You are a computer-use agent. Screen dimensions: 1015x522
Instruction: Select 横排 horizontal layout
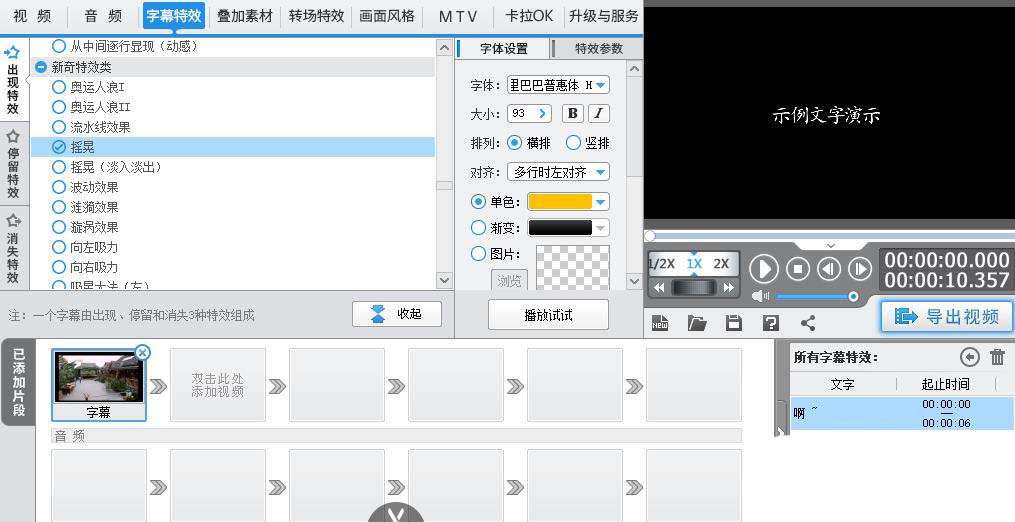click(x=515, y=143)
